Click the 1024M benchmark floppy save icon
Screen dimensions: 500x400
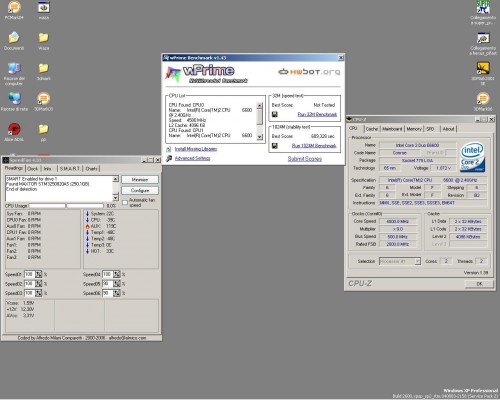(275, 146)
